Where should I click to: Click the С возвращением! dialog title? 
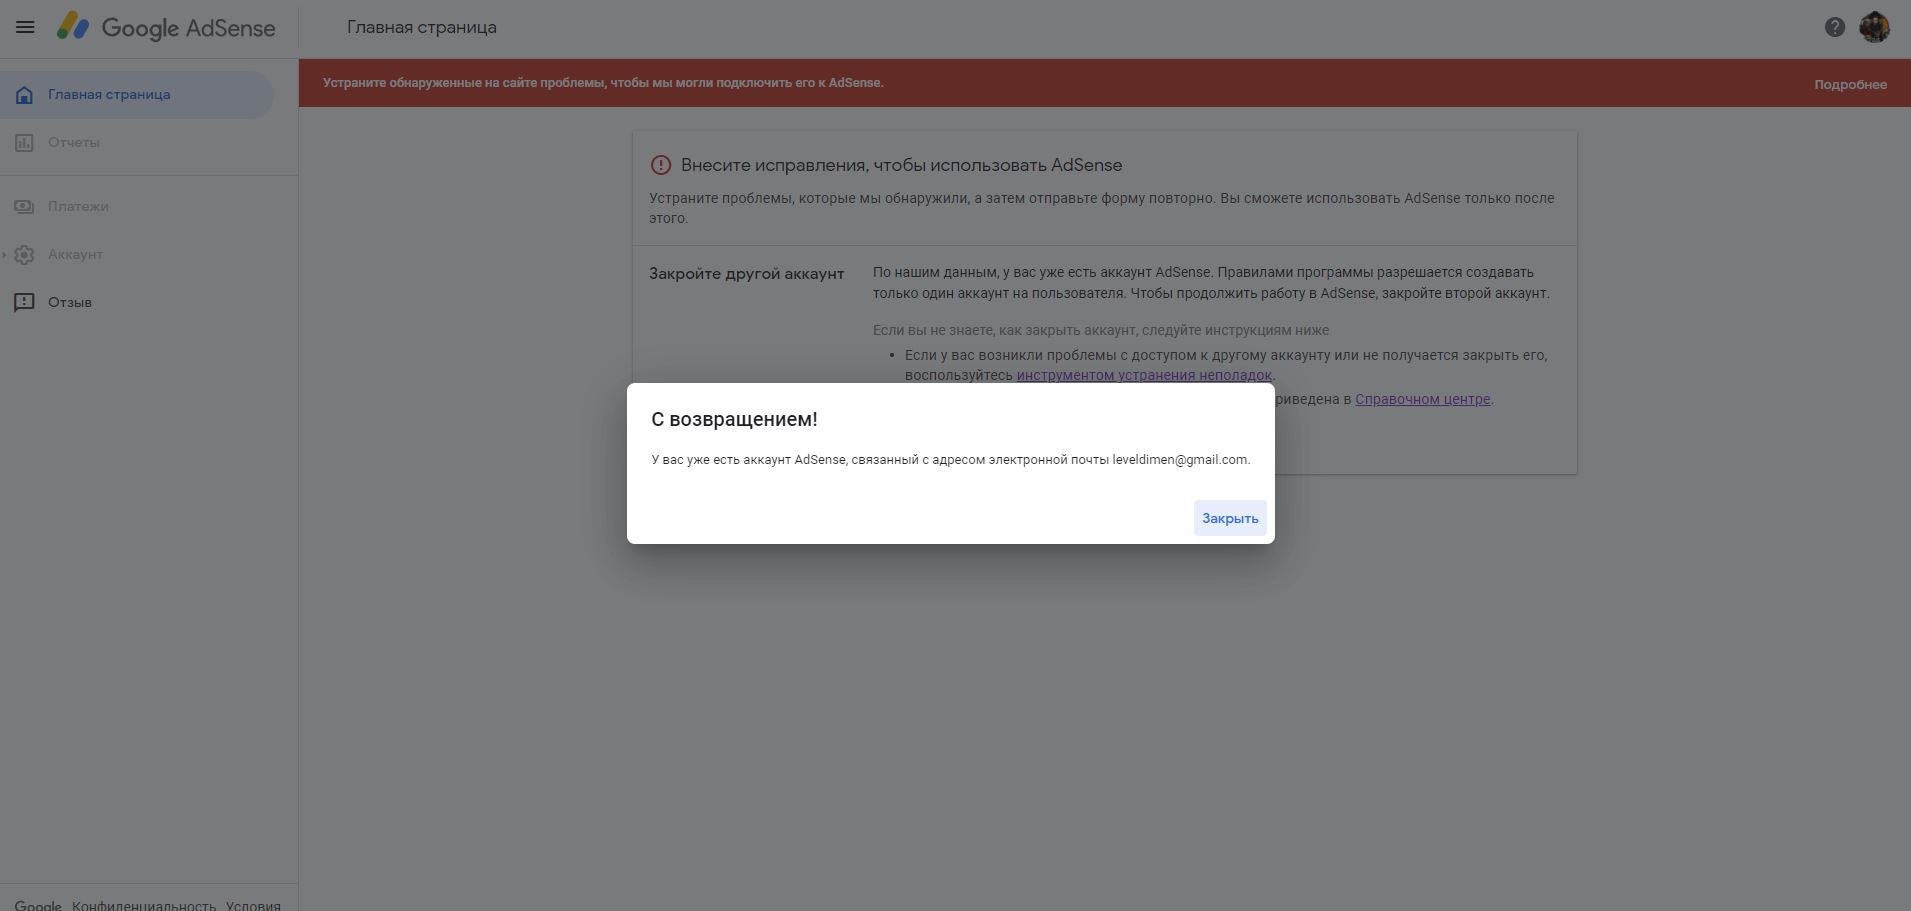click(x=734, y=419)
